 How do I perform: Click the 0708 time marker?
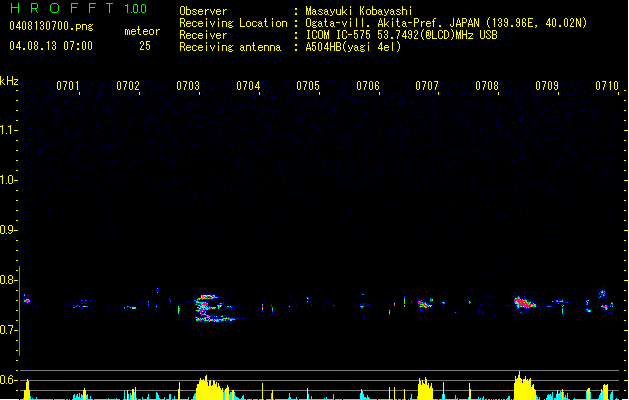[x=487, y=86]
